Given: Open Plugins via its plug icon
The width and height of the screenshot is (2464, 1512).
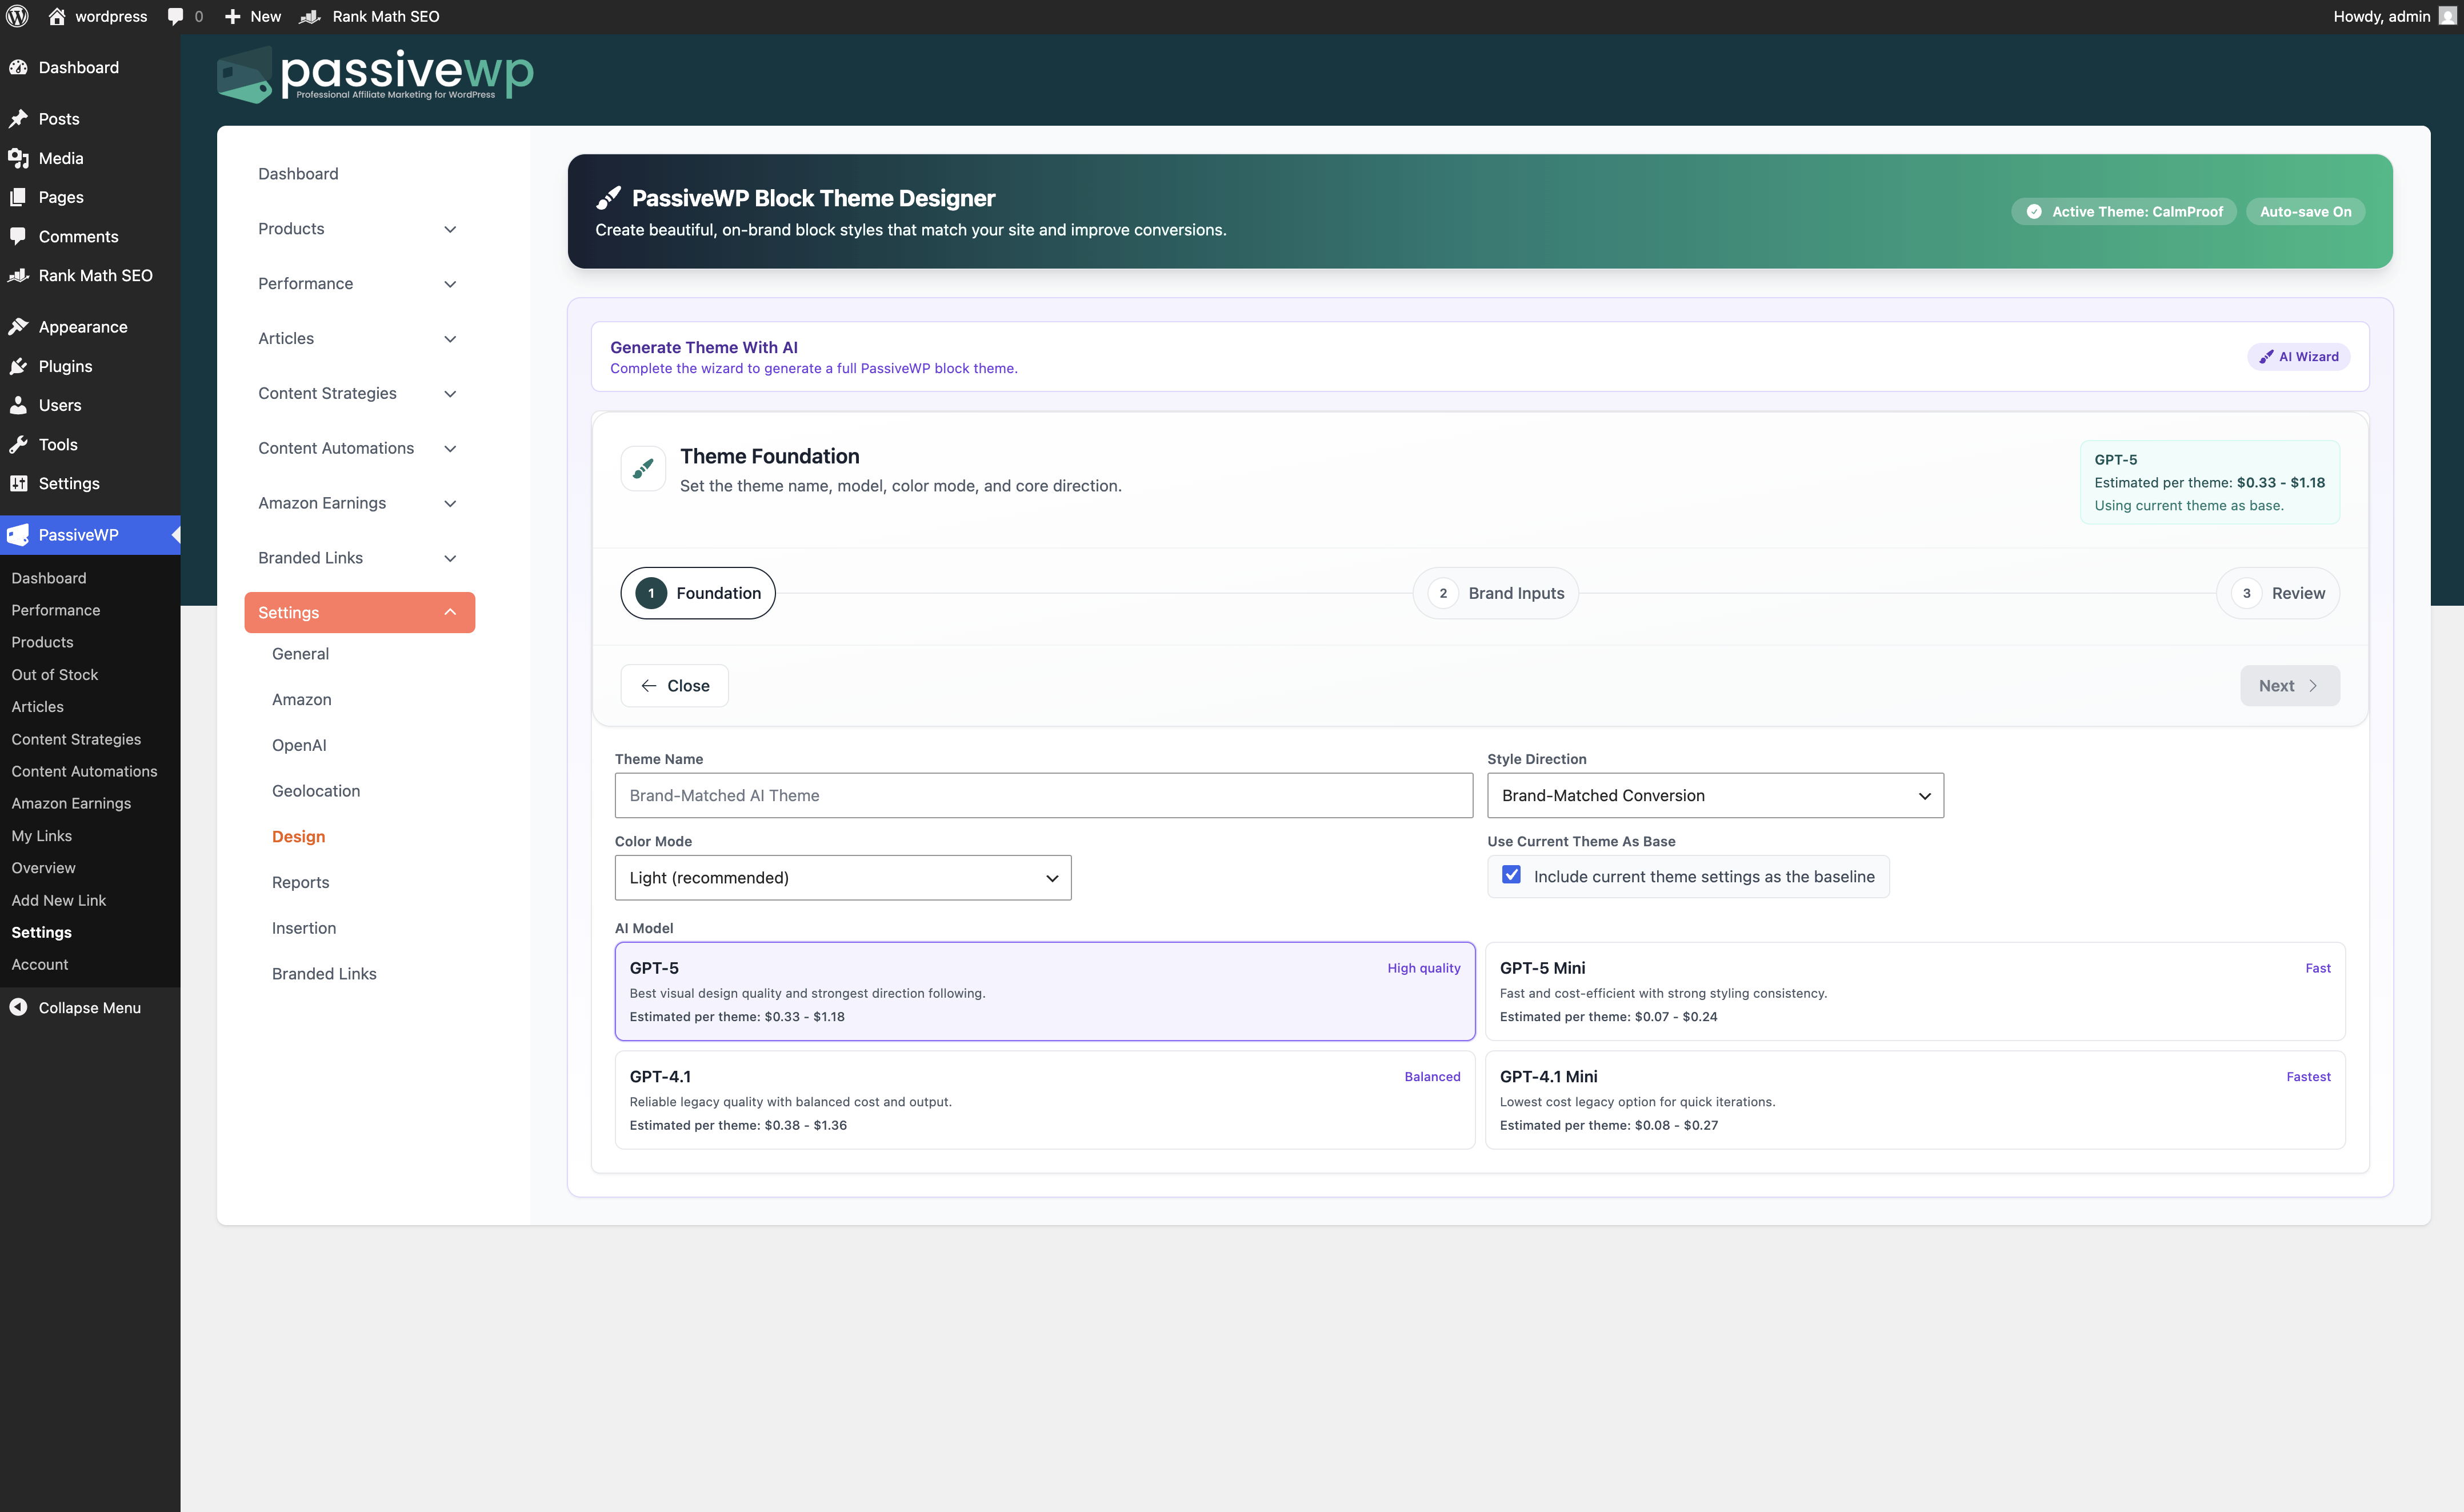Looking at the screenshot, I should (18, 366).
